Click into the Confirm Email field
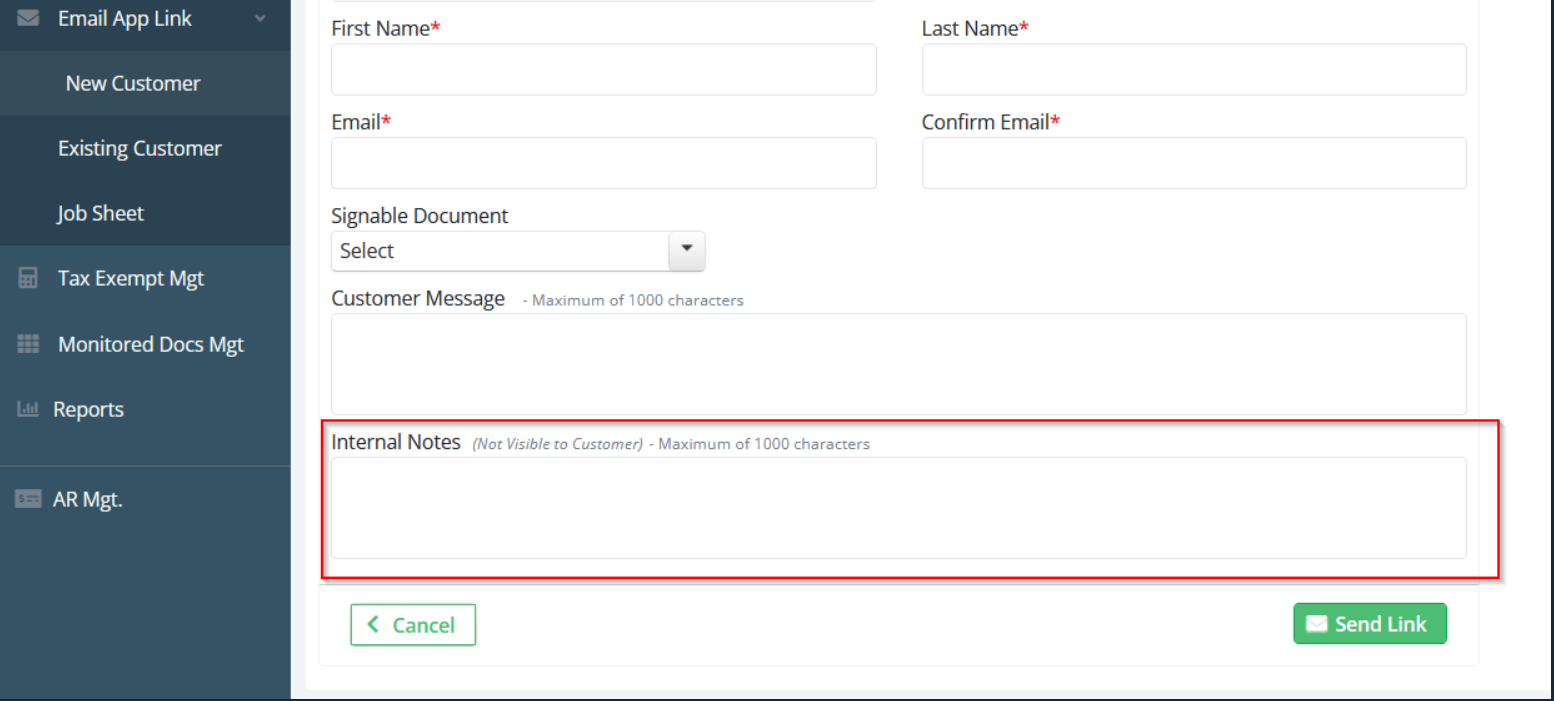Screen dimensions: 1554x701 point(1194,163)
